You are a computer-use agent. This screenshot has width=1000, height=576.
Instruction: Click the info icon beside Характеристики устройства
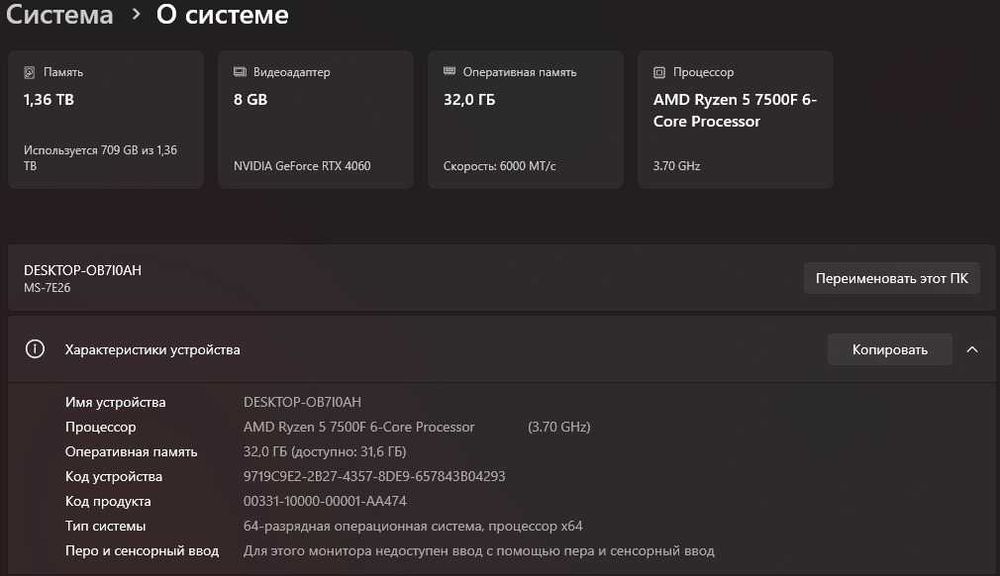(35, 350)
